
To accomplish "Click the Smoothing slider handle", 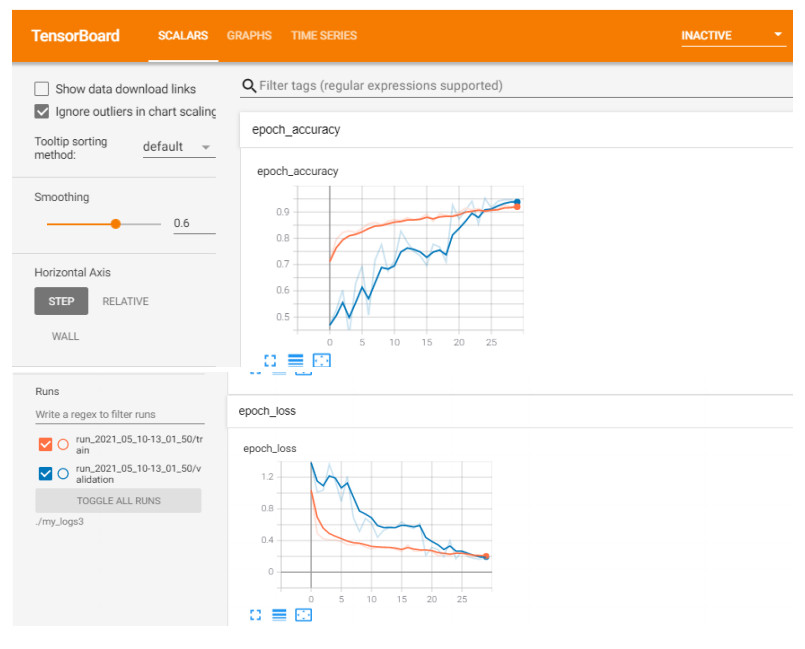I will coord(116,224).
